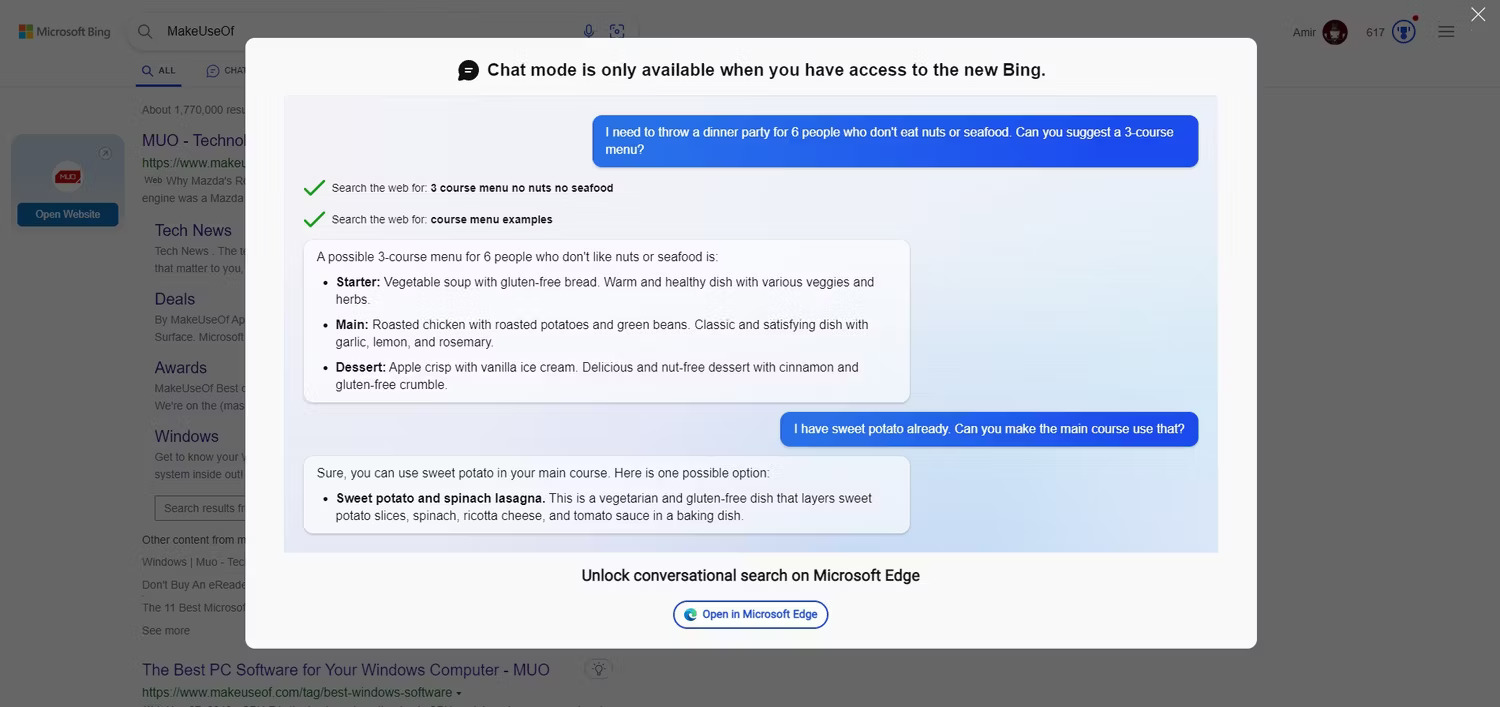
Task: Click the Microsoft Bing logo
Action: click(x=65, y=32)
